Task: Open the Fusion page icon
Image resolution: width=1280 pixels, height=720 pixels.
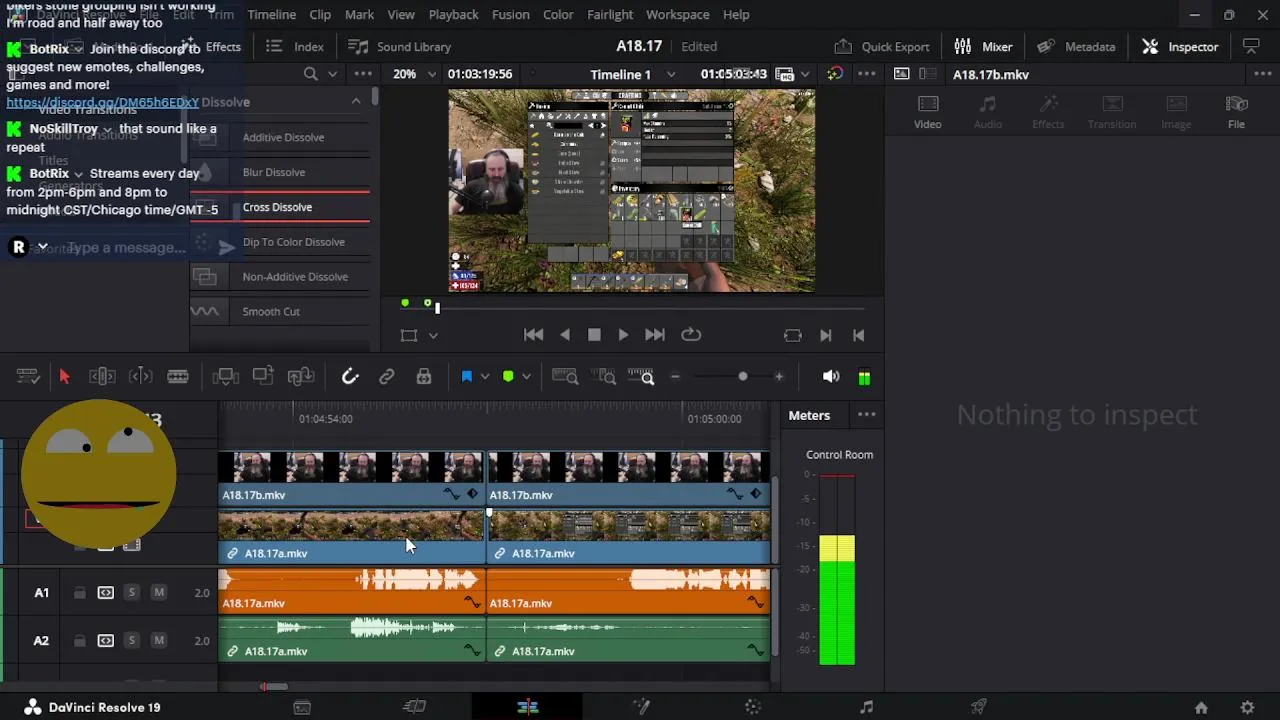Action: pyautogui.click(x=641, y=707)
